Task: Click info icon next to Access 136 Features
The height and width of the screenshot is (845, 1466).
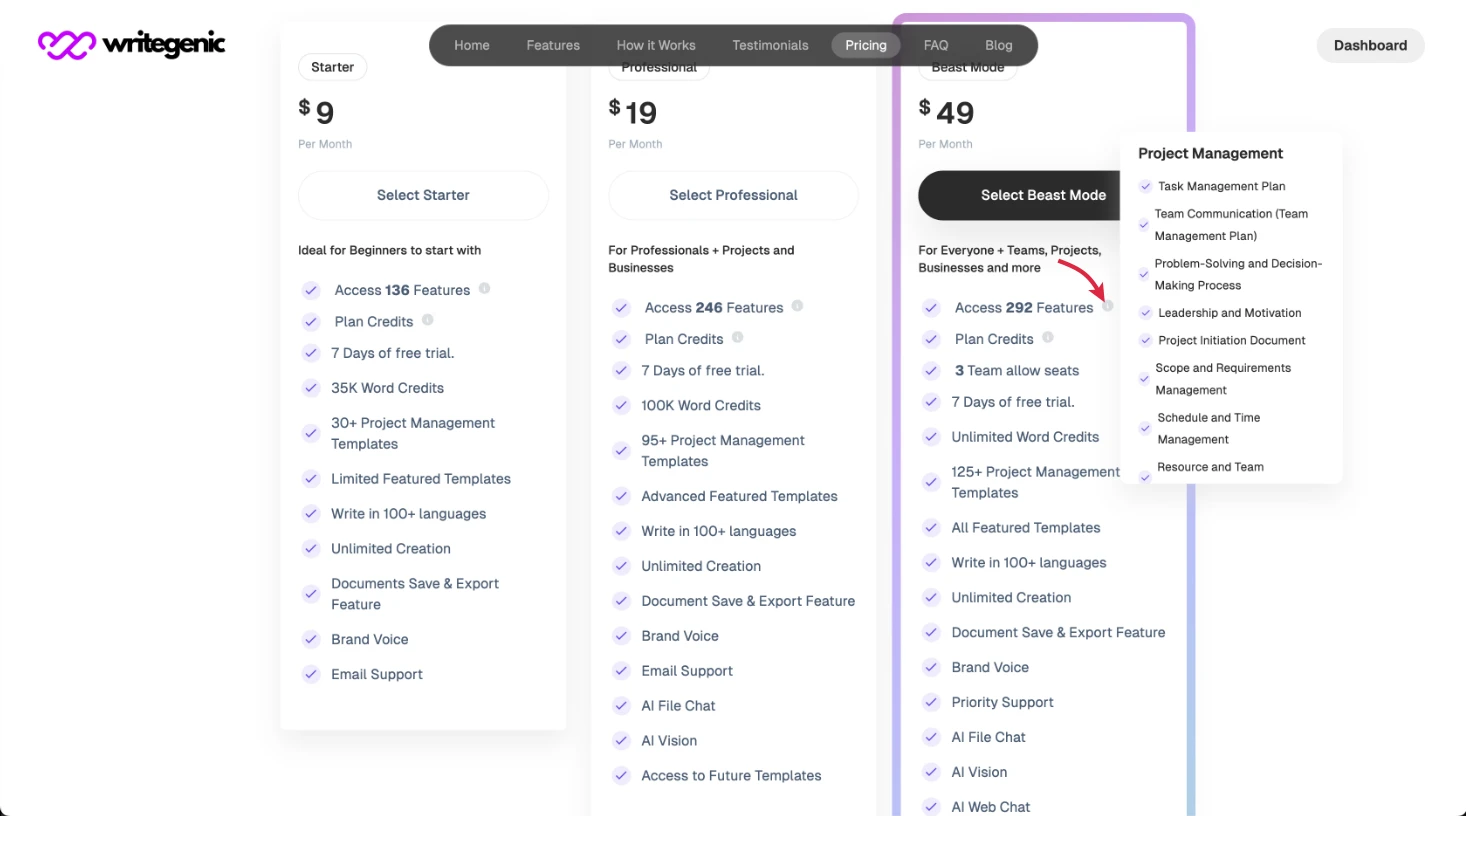Action: coord(484,289)
